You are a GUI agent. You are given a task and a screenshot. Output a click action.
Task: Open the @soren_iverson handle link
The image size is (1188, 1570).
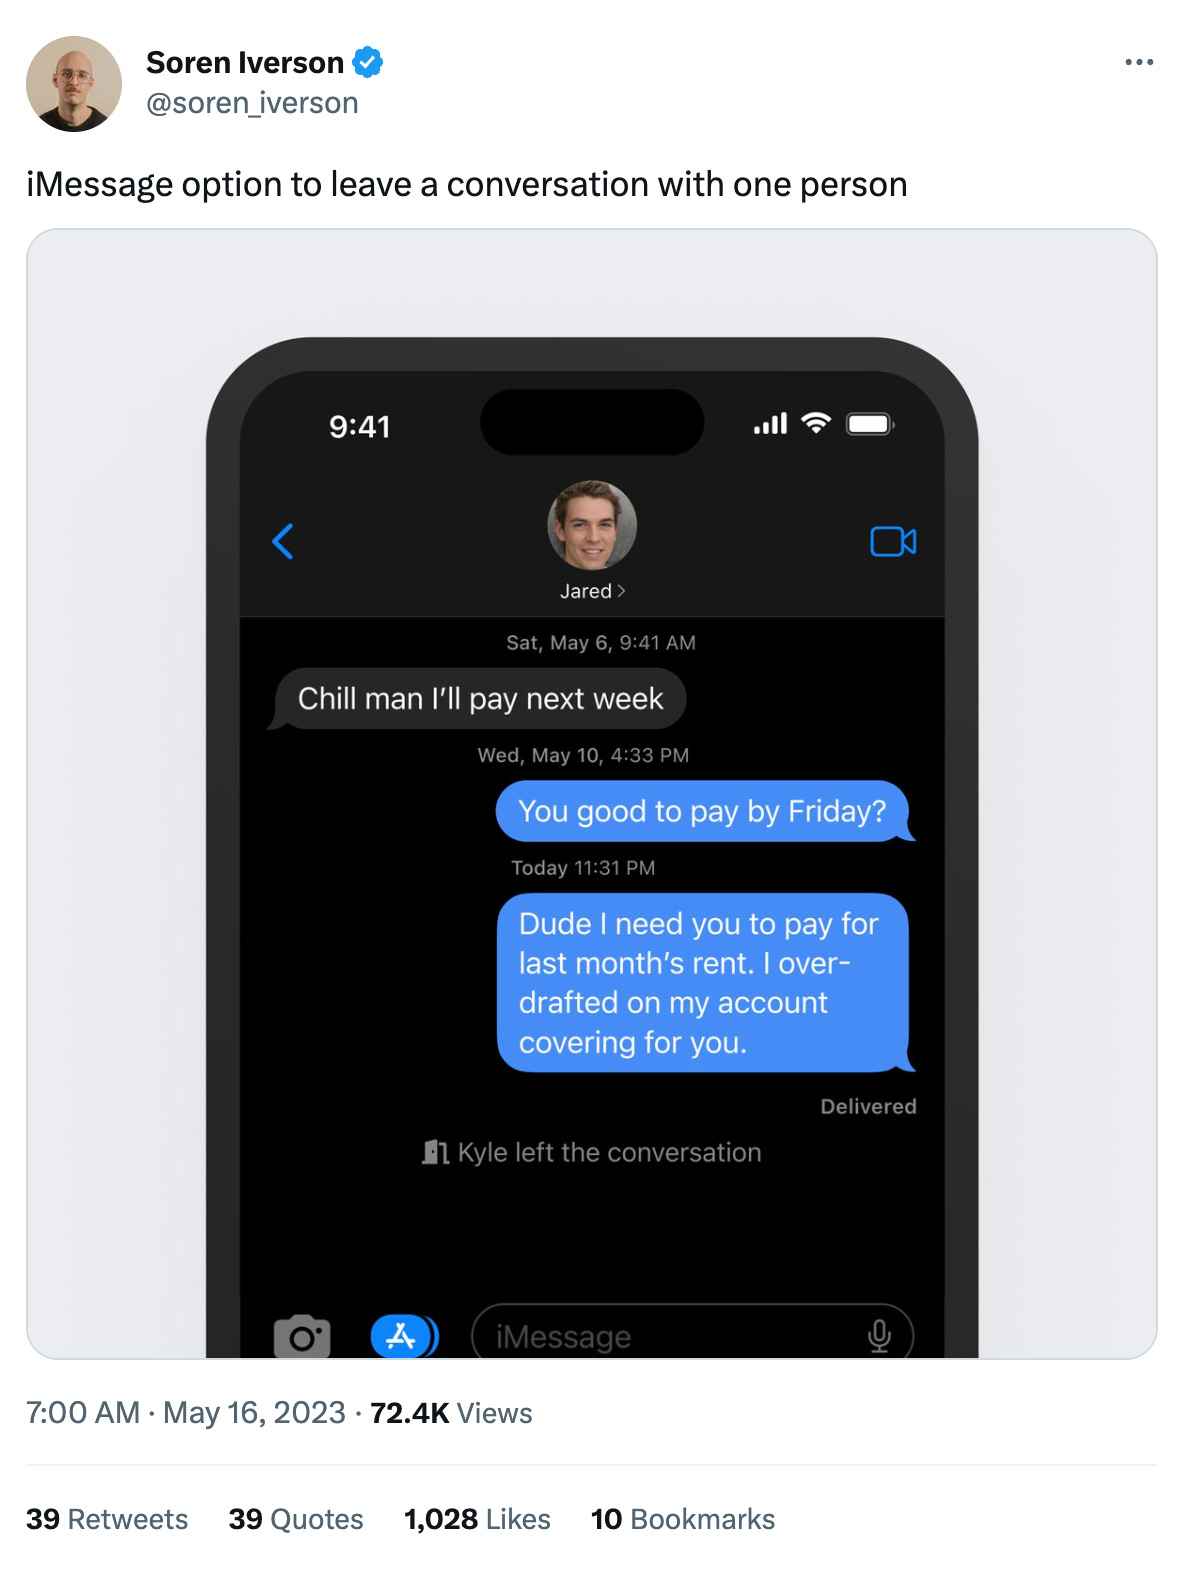(252, 103)
